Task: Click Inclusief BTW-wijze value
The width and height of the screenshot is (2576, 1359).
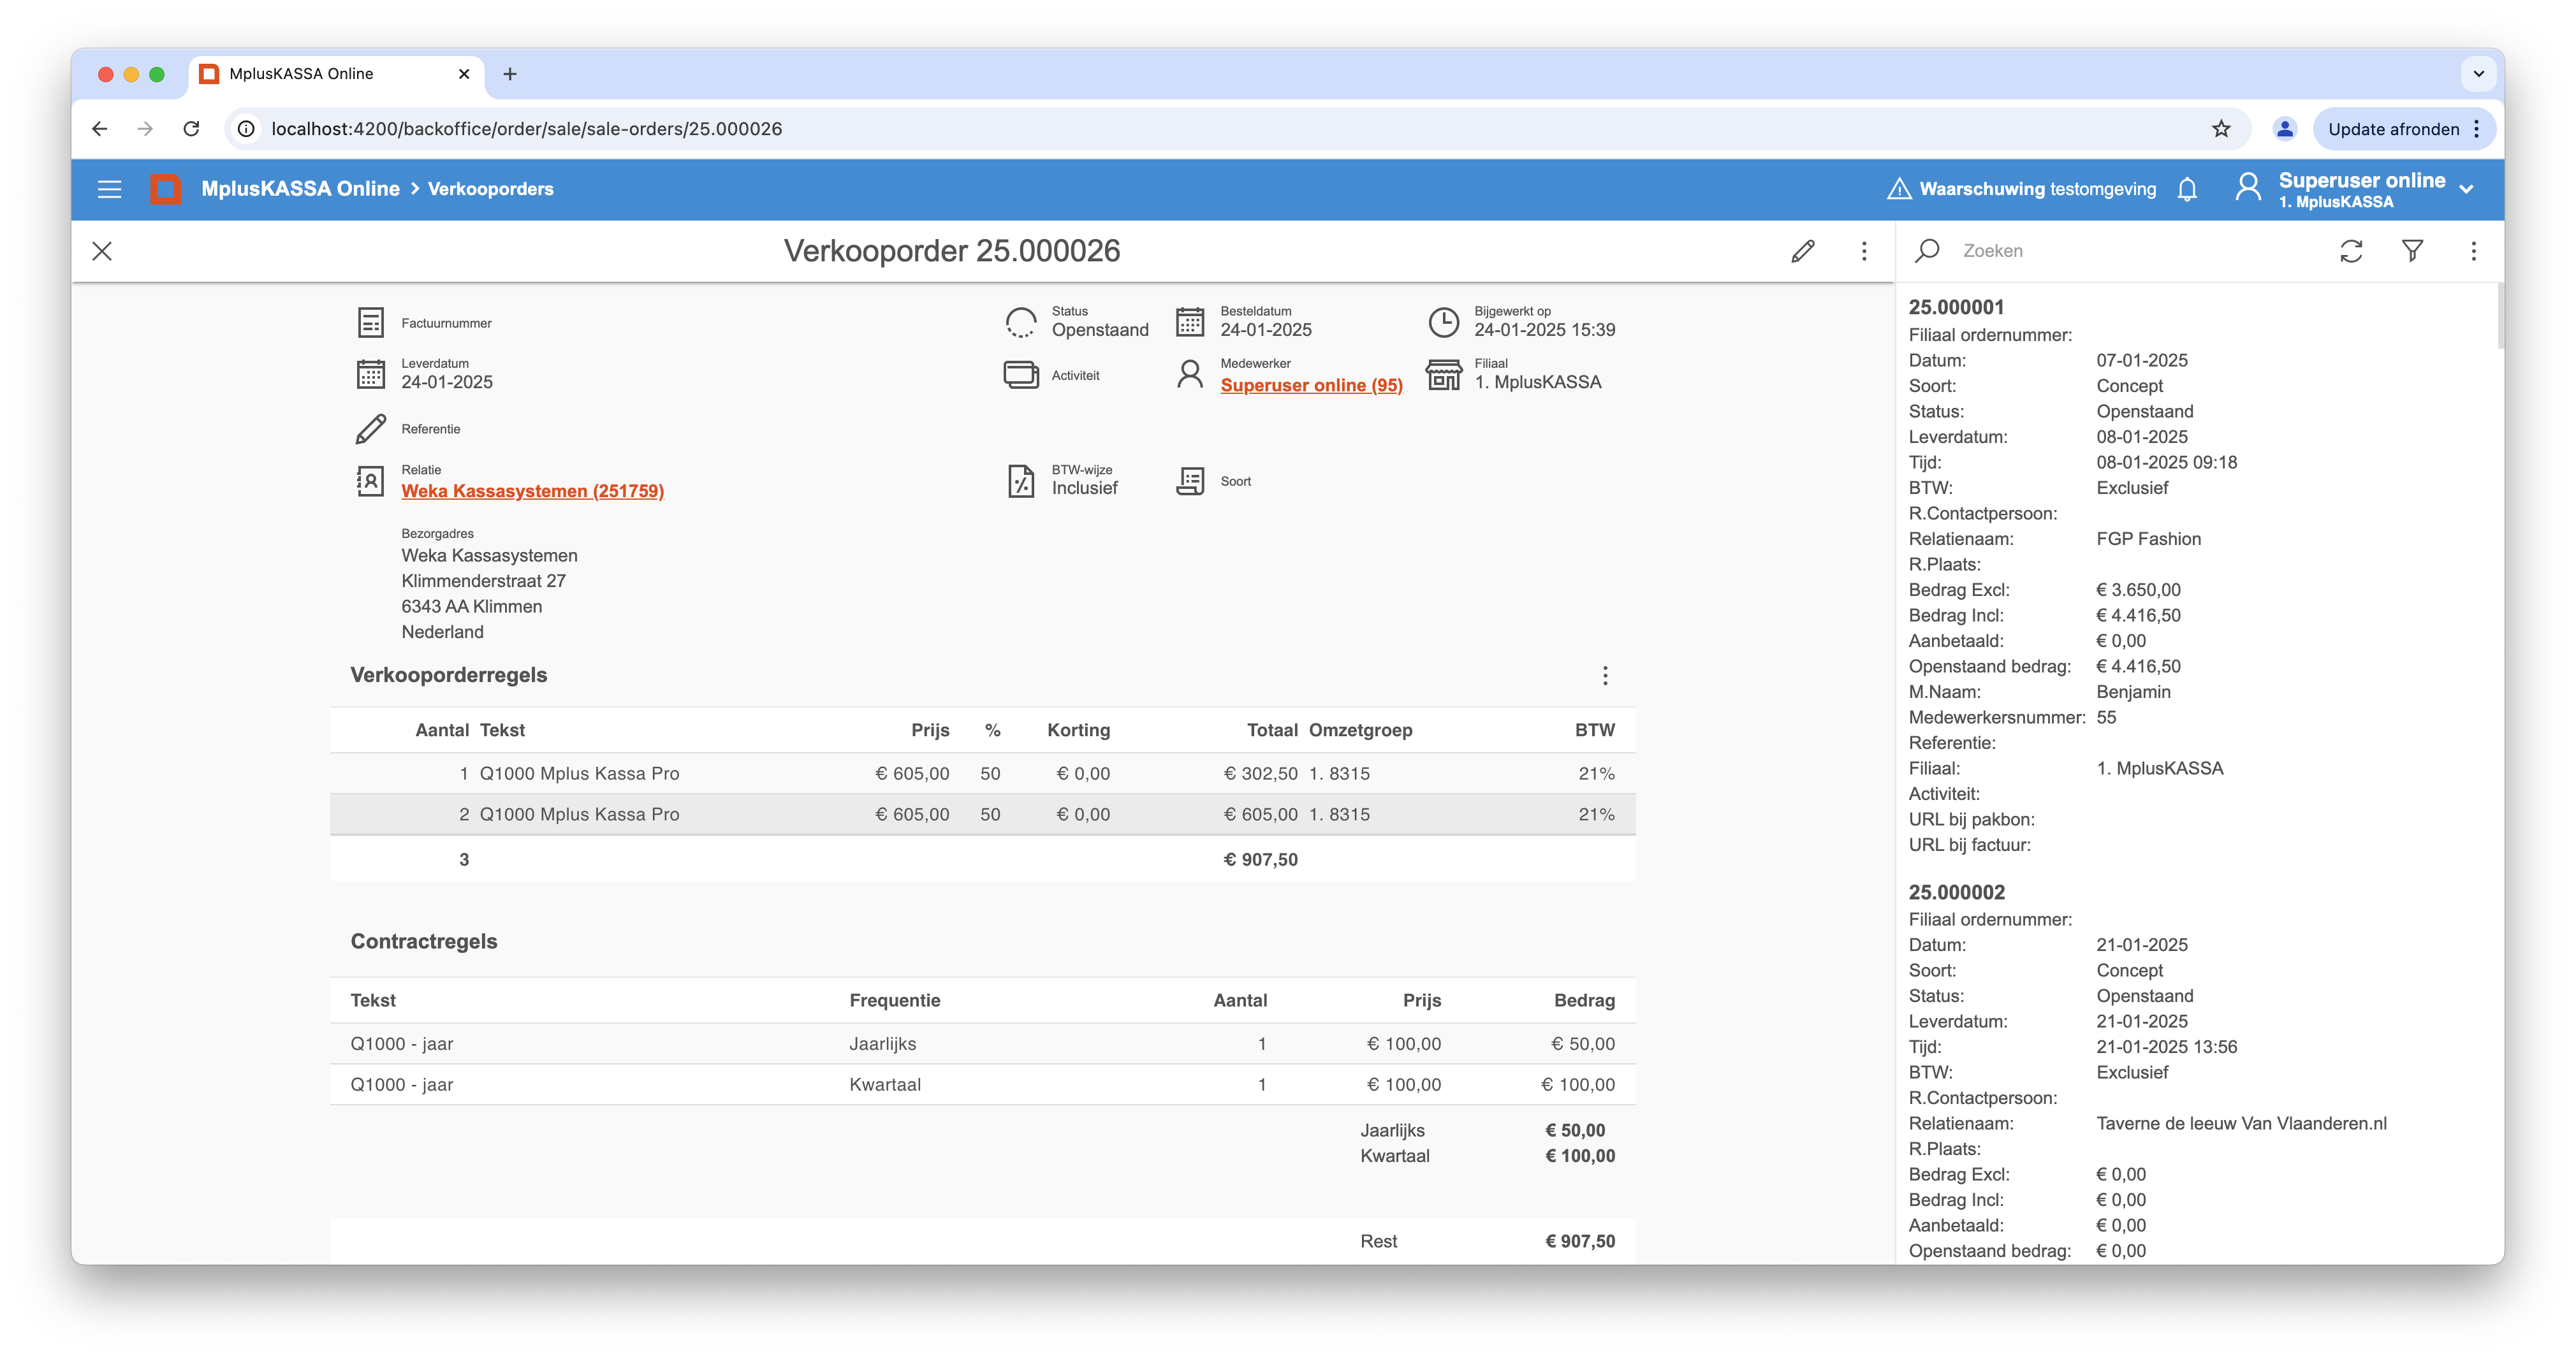Action: [x=1084, y=488]
